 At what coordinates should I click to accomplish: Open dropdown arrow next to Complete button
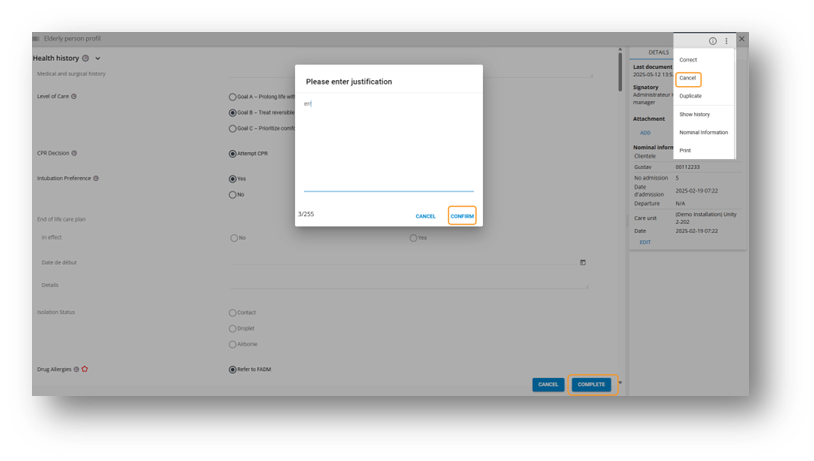pos(619,383)
